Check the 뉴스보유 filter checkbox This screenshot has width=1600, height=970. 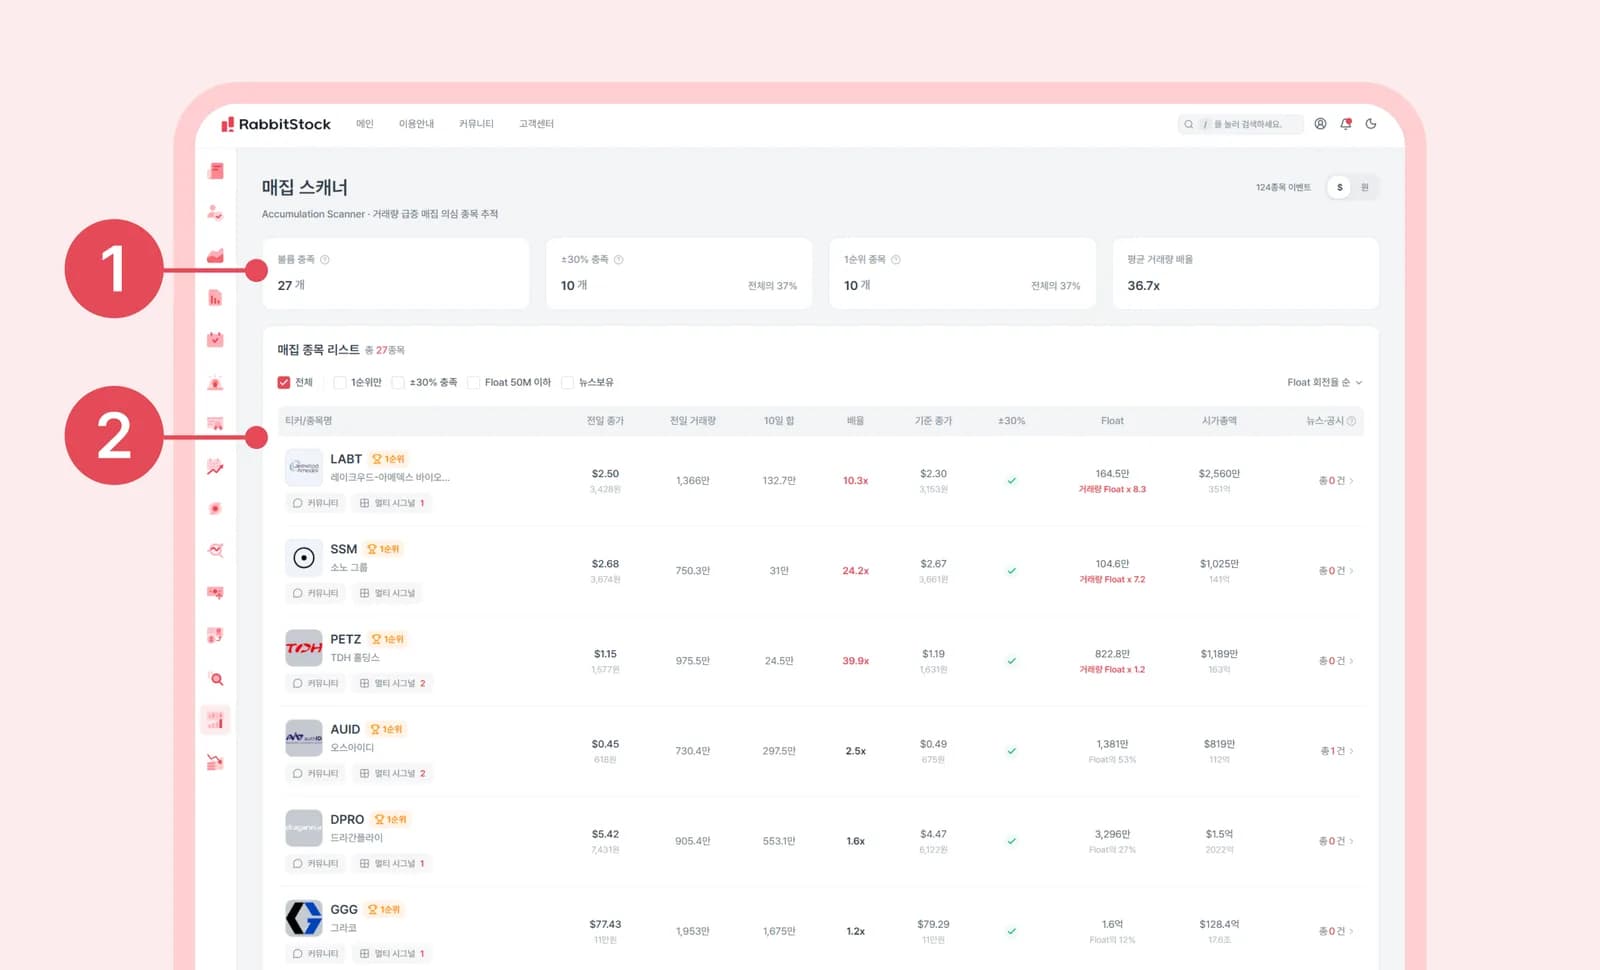568,382
